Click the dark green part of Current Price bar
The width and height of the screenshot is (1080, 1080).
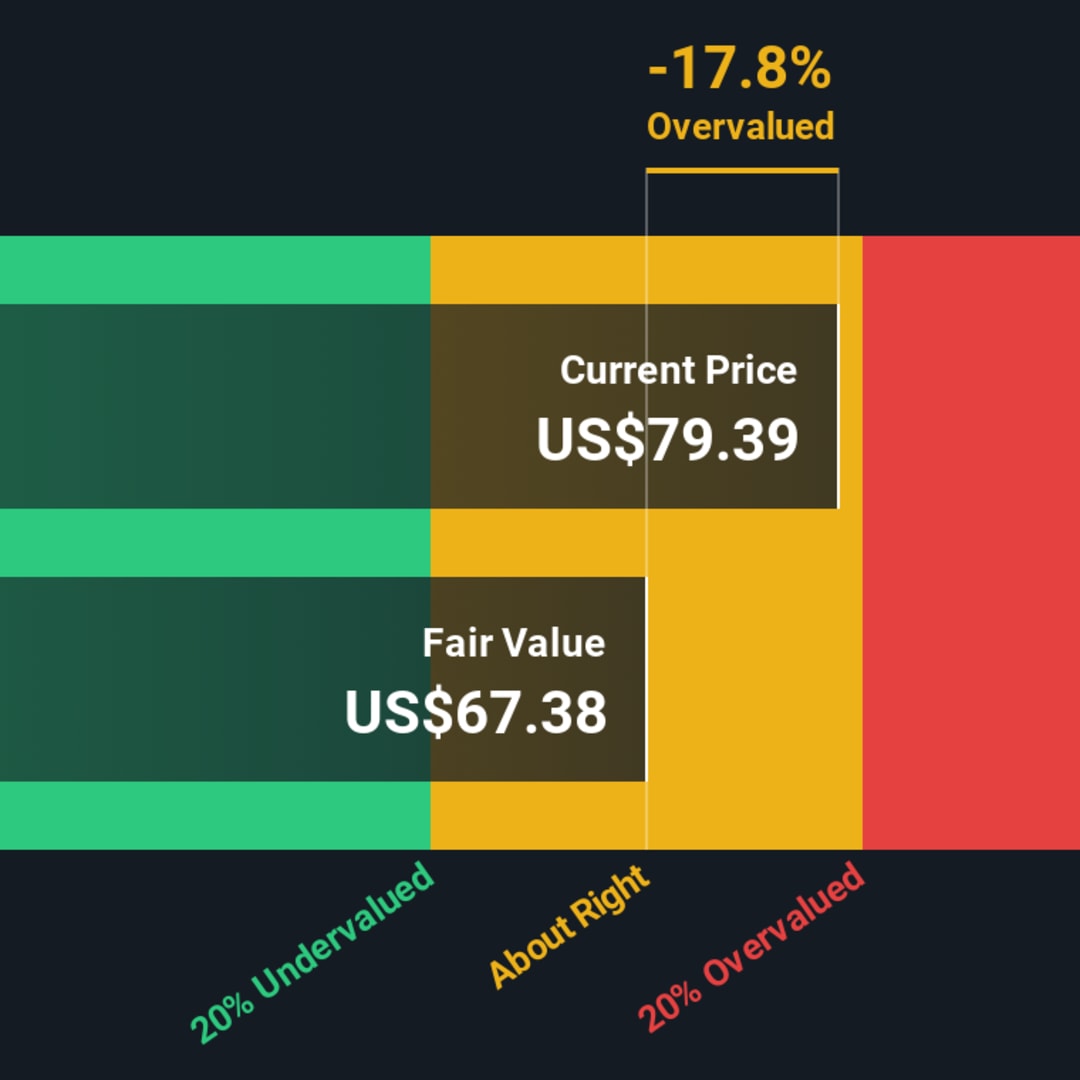click(x=215, y=406)
